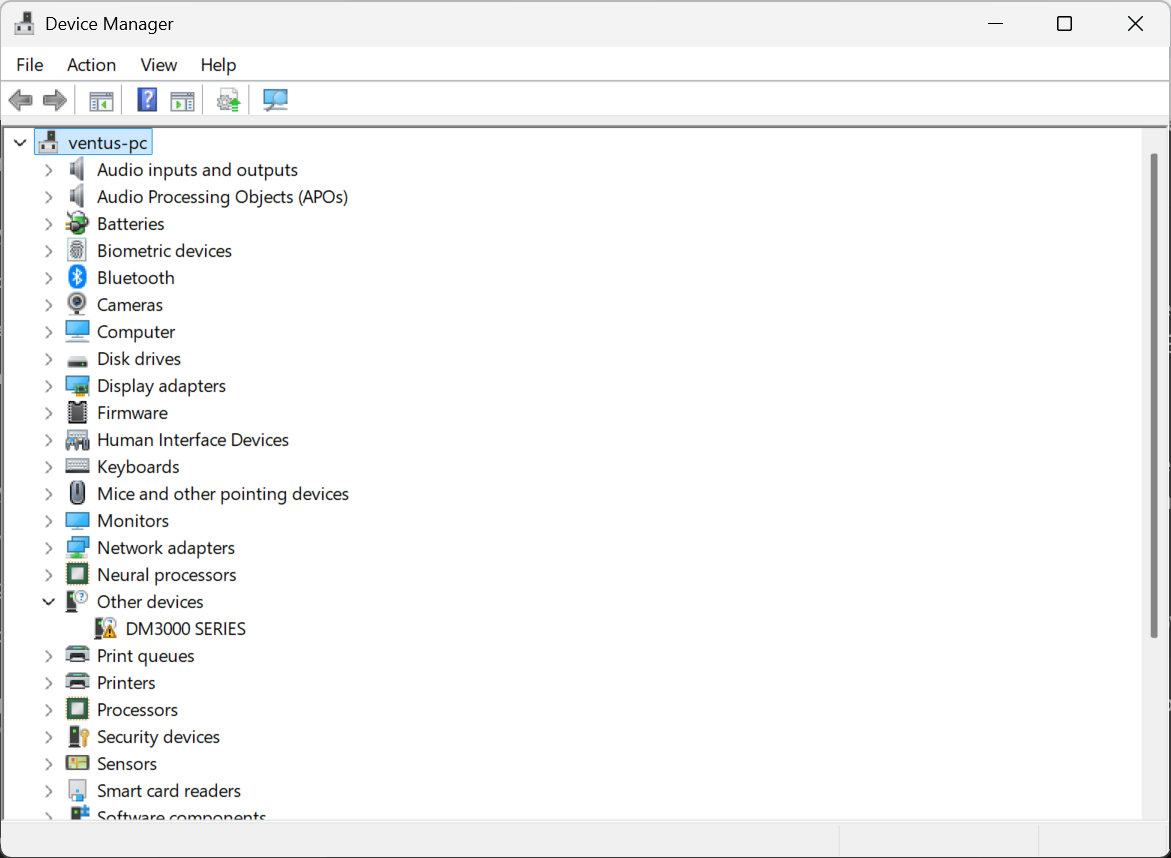The image size is (1171, 858).
Task: Click the ventus-pc computer root icon
Action: pos(49,142)
